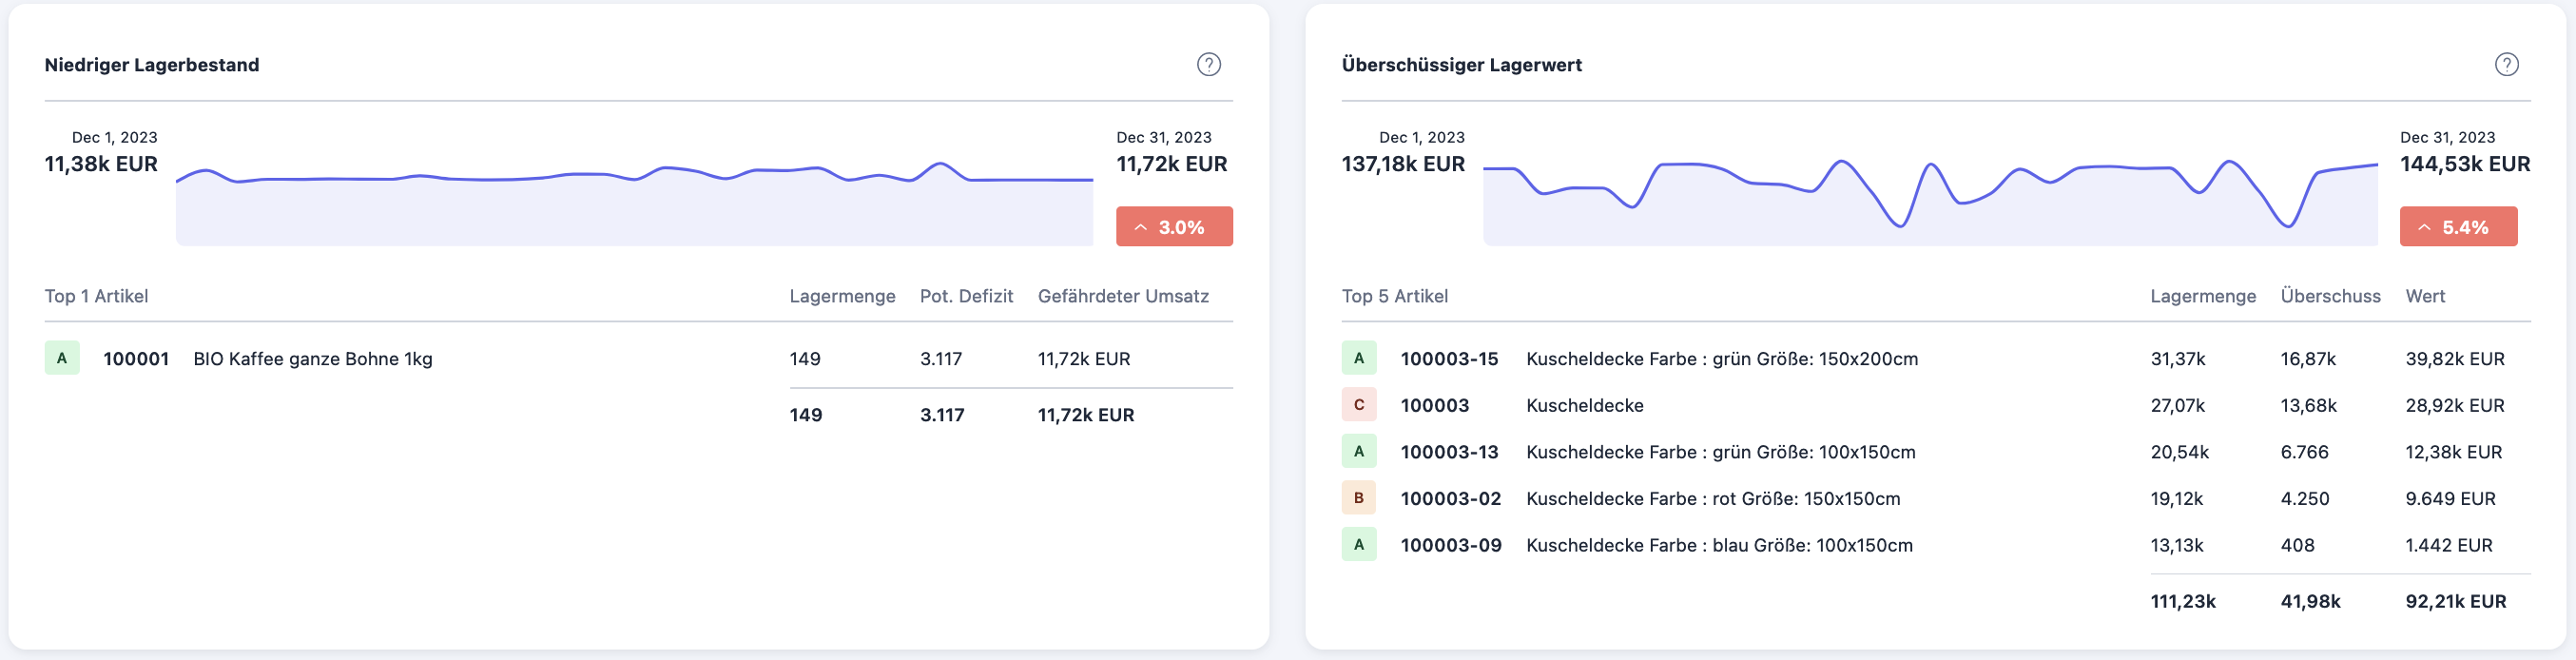Screen dimensions: 2576x660
Task: Select the Kuscheldecke rot 150x150cm row
Action: [x=1712, y=499]
